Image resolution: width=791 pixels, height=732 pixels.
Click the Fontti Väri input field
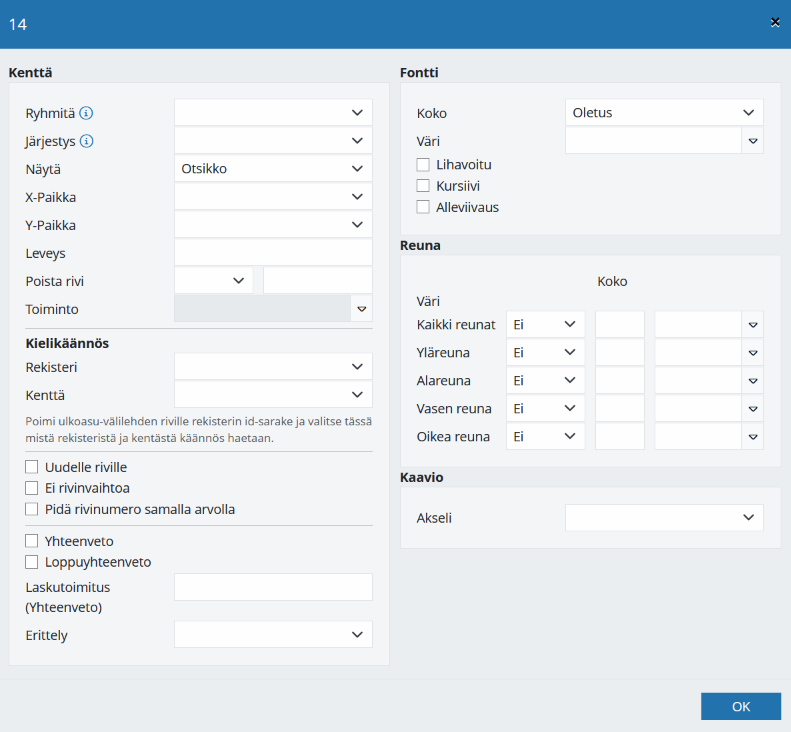[x=653, y=141]
